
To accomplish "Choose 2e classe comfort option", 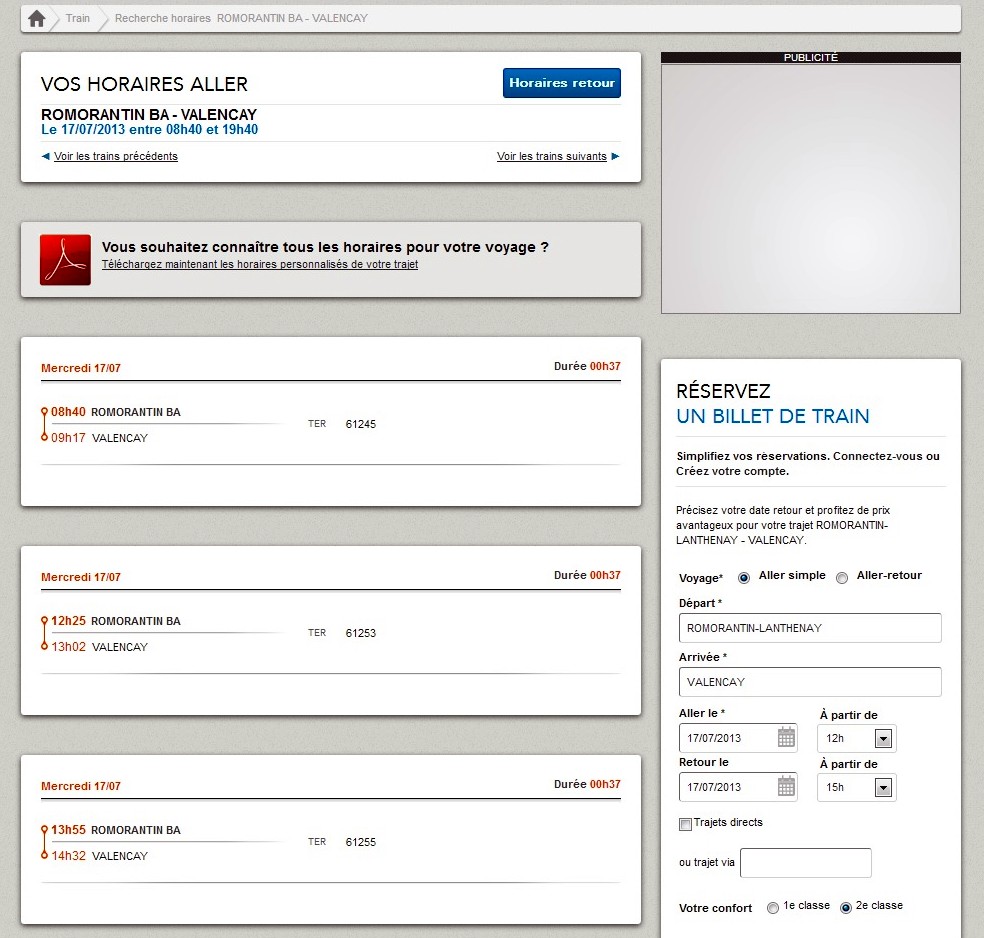I will point(846,907).
